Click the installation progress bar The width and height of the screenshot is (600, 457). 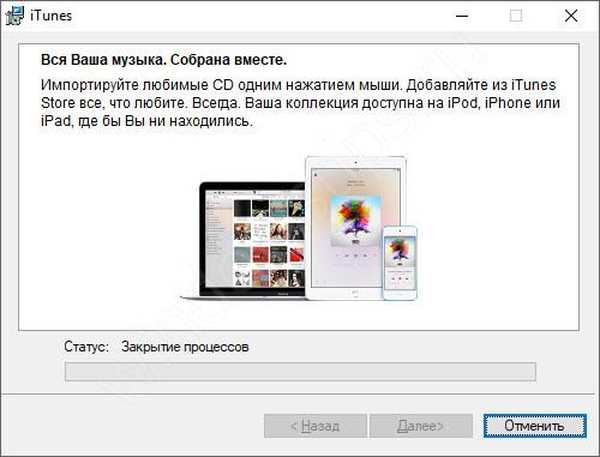point(300,372)
